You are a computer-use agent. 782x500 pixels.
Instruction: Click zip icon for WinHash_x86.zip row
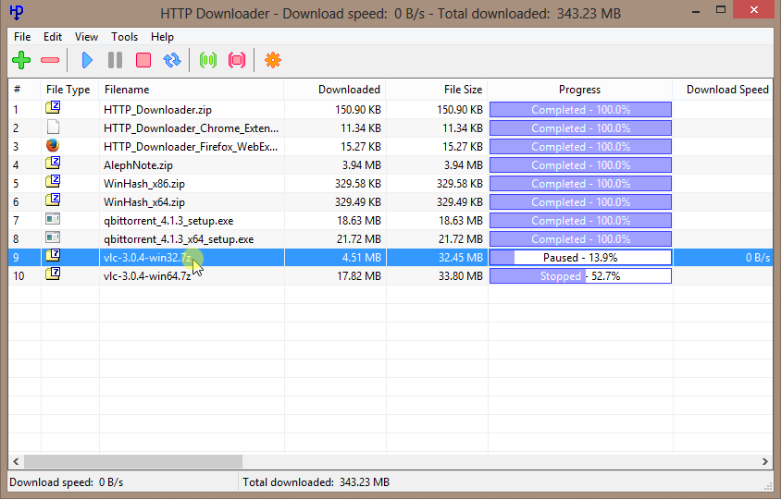tap(53, 181)
